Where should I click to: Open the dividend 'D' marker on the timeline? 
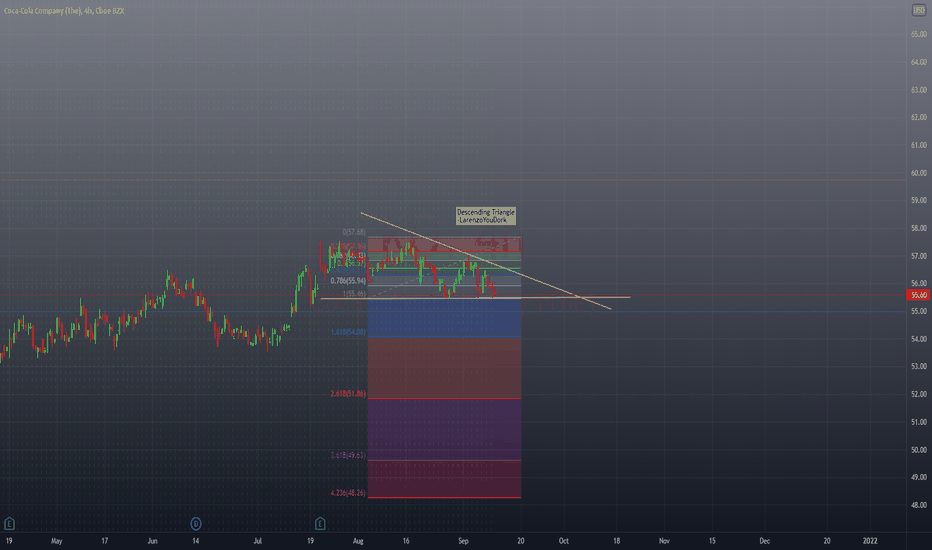[196, 523]
